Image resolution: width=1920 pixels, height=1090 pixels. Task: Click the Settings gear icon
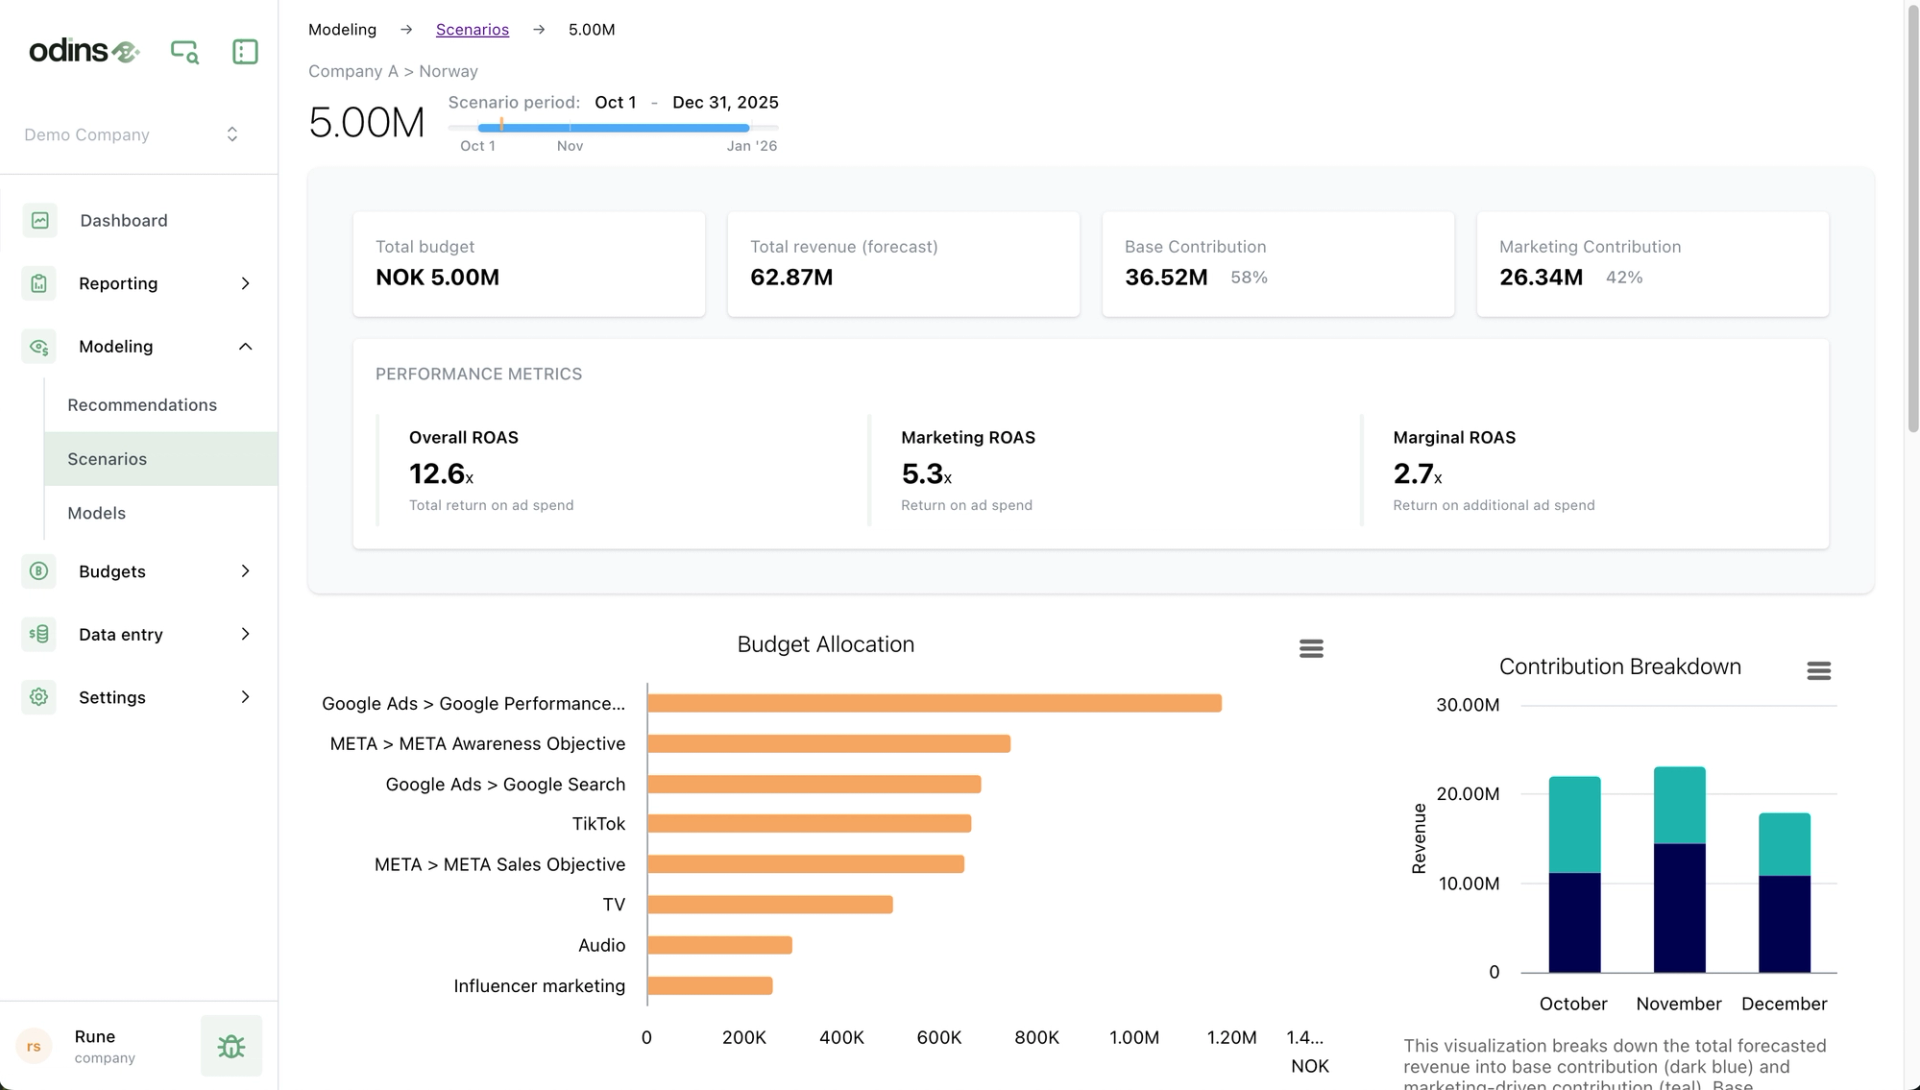pyautogui.click(x=39, y=697)
